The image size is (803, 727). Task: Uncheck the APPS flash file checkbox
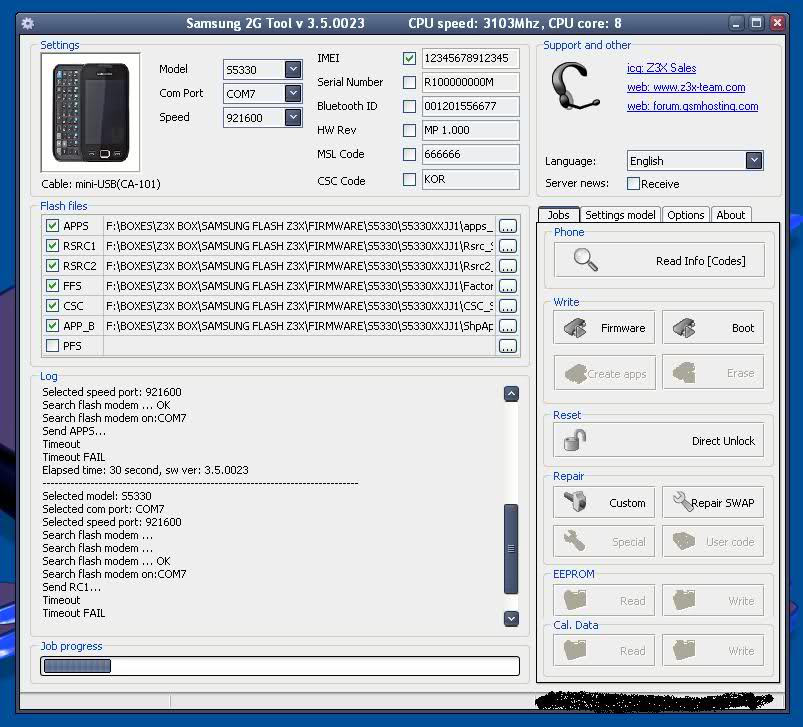[52, 226]
